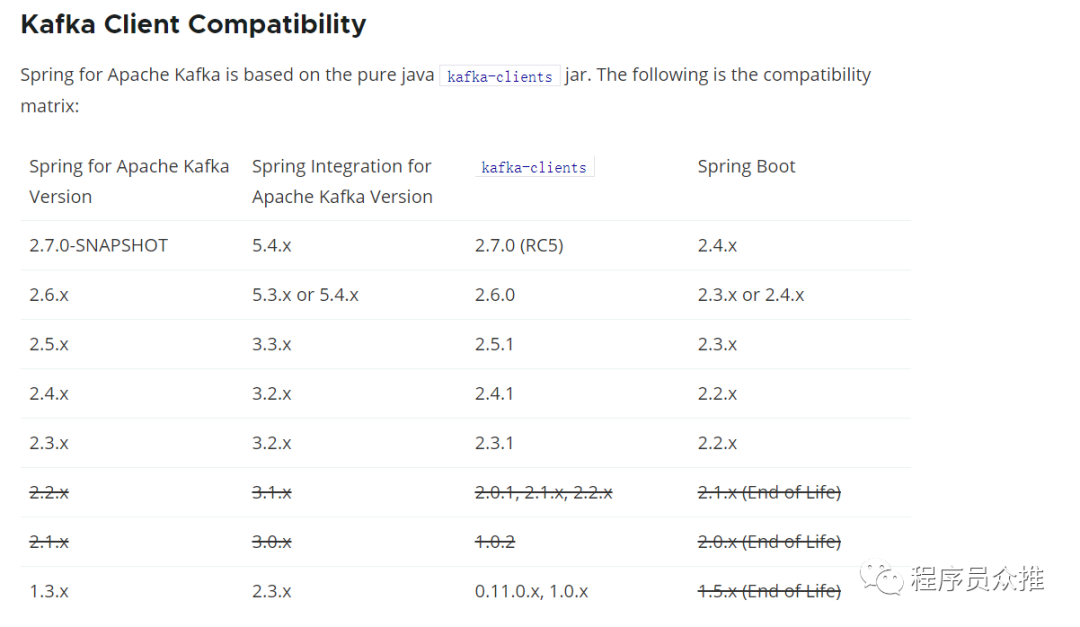Select the "0.11.0.x, 1.0.x" cell

(531, 591)
